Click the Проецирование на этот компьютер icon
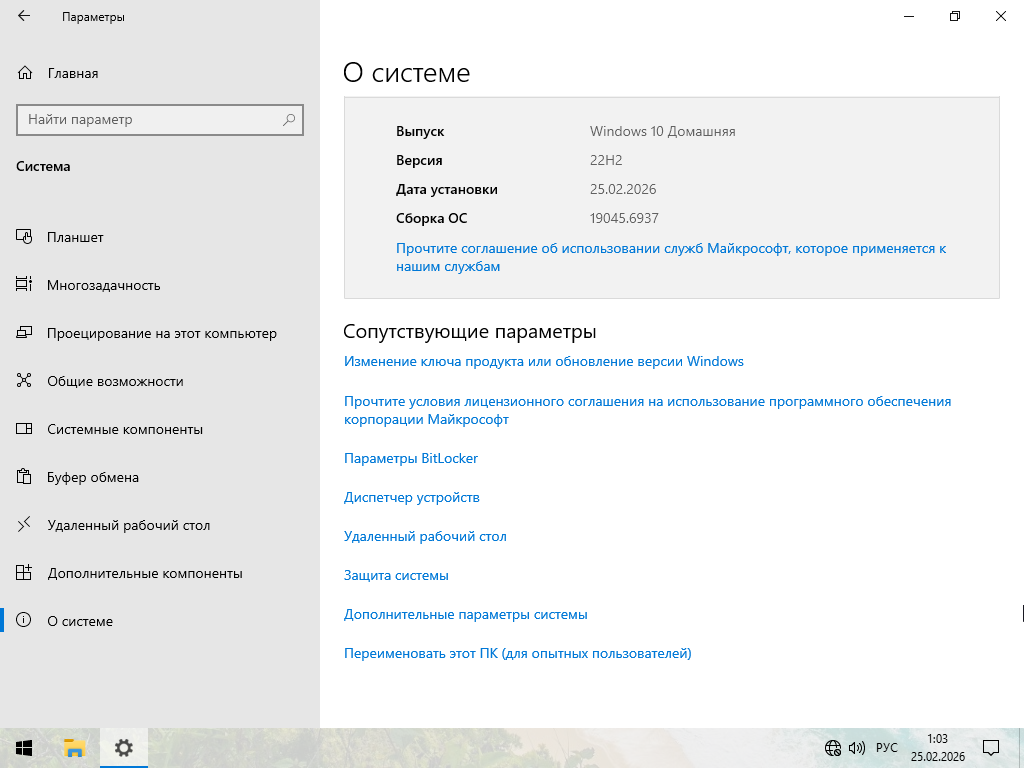This screenshot has width=1024, height=768. (25, 333)
